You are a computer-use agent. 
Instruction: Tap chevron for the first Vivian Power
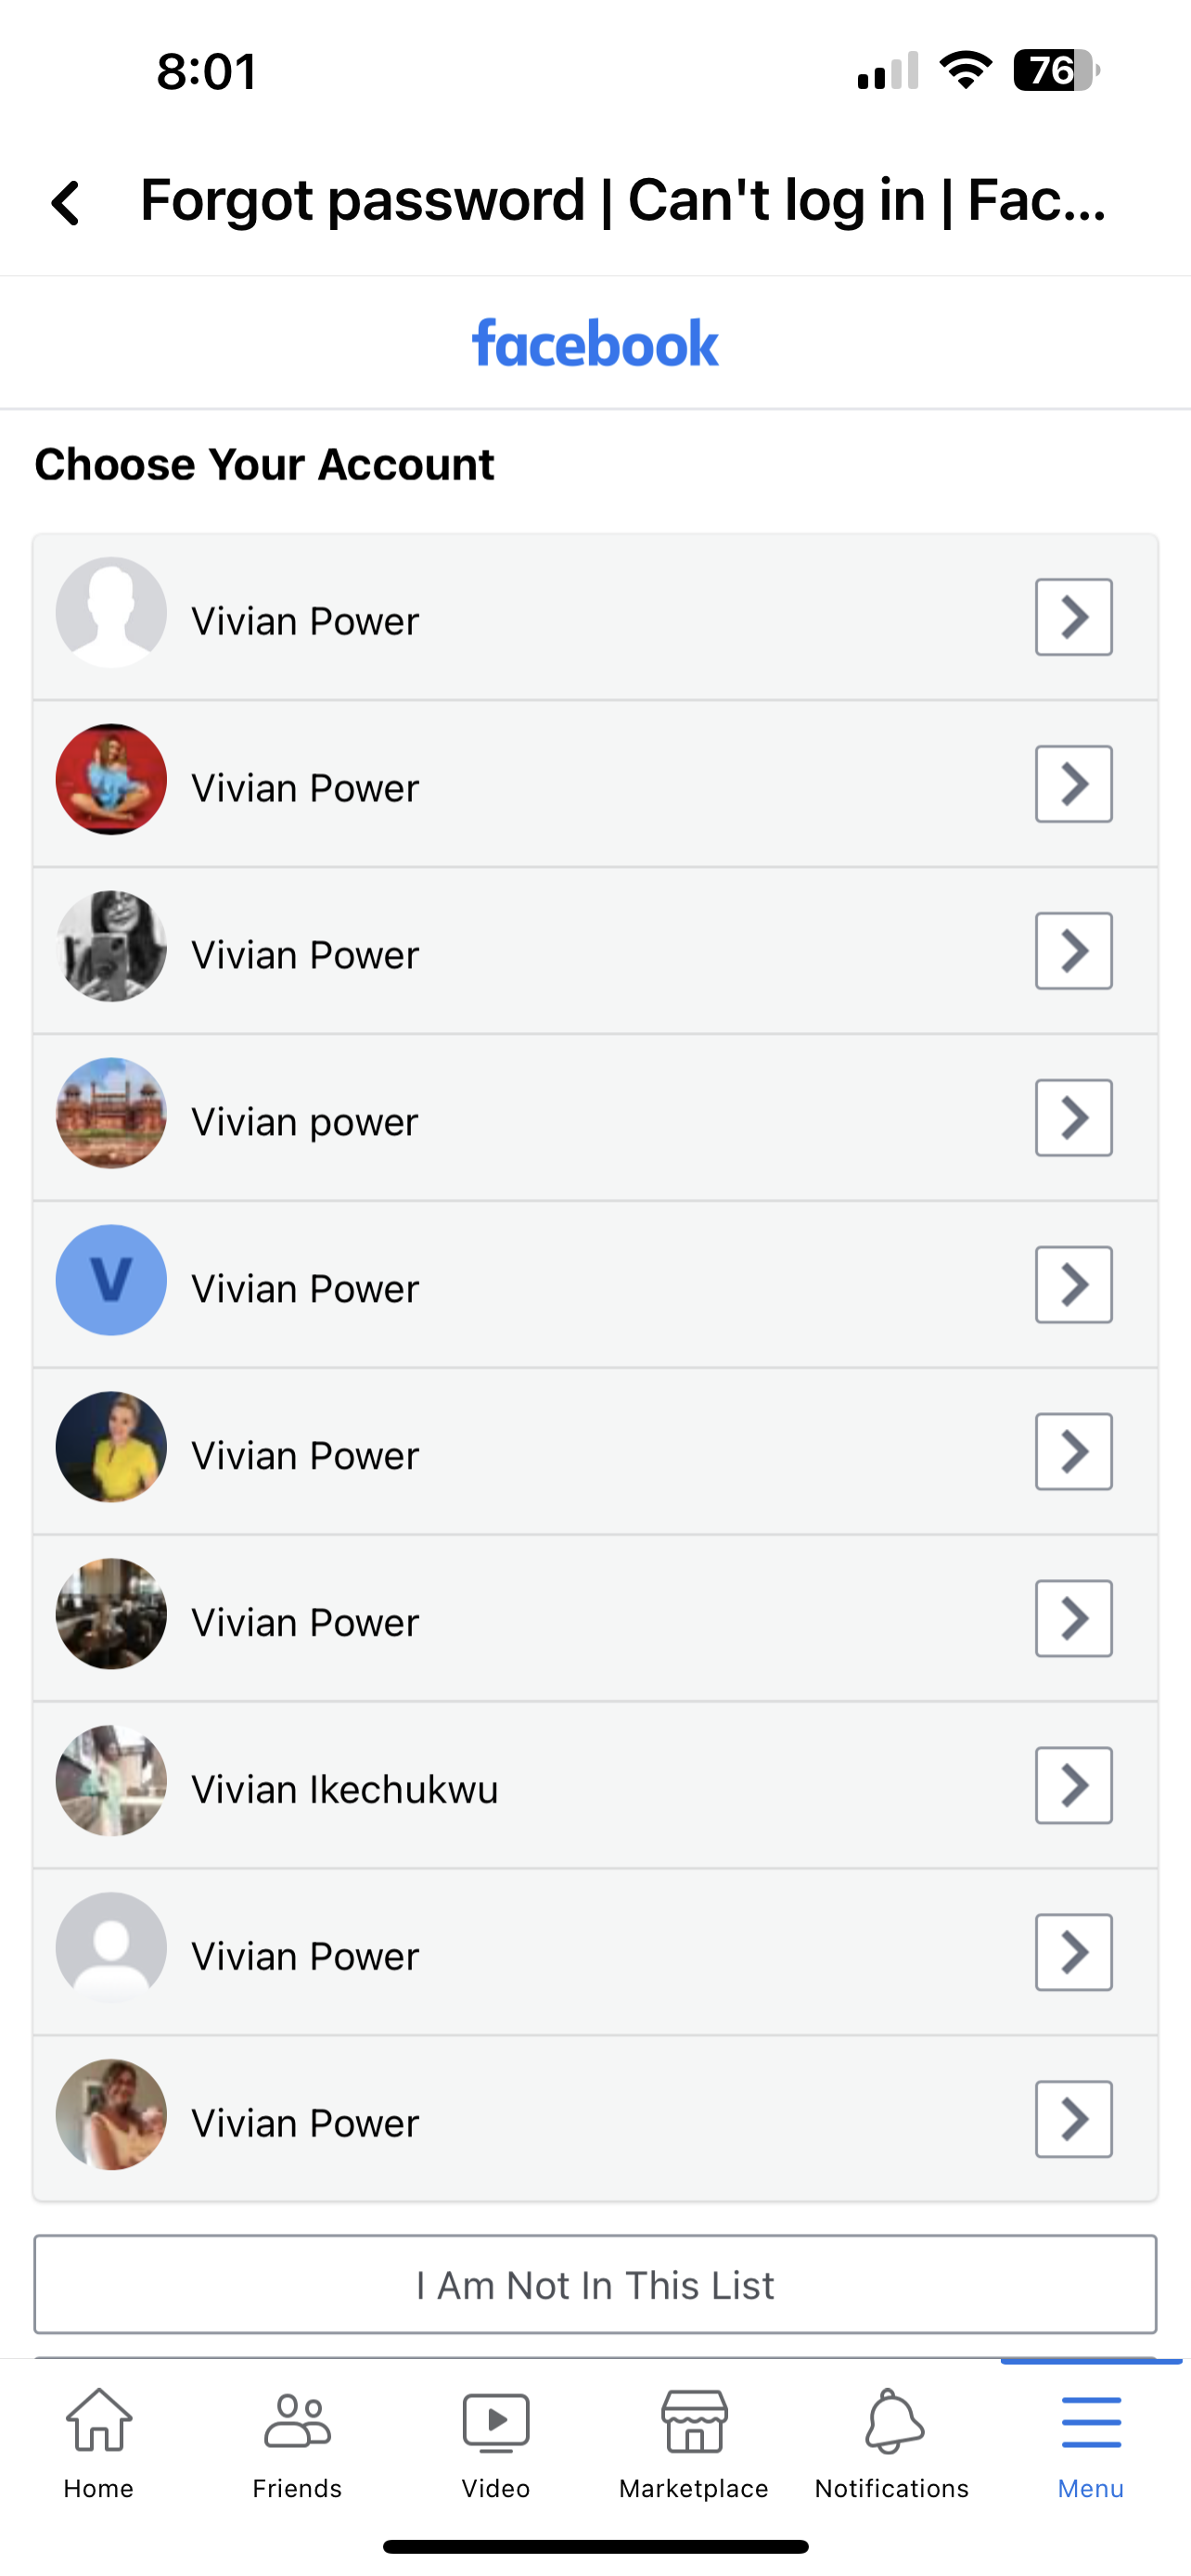(x=1073, y=617)
